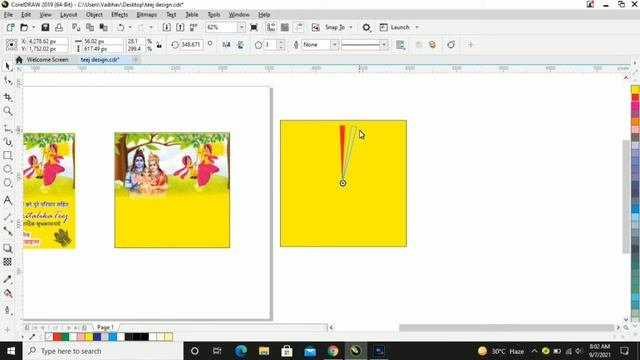Toggle the Show grid button
640x360 pixels.
[285, 27]
